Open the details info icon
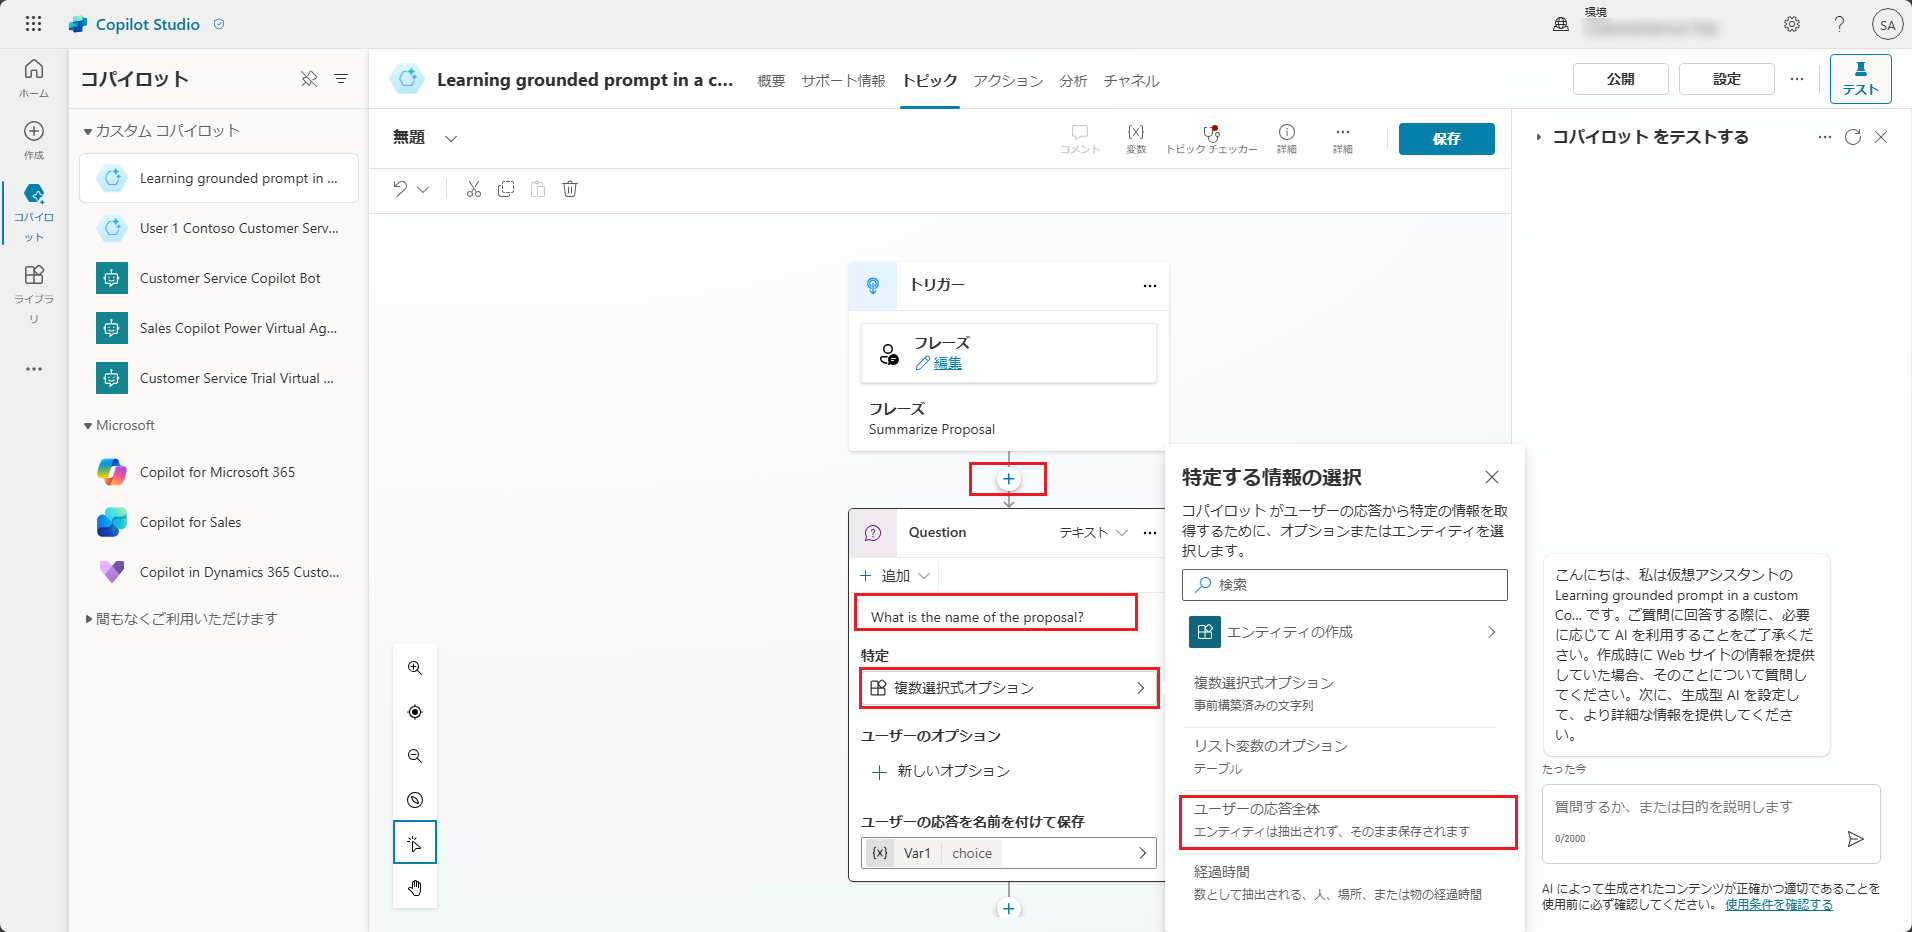Viewport: 1912px width, 932px height. pos(1287,139)
